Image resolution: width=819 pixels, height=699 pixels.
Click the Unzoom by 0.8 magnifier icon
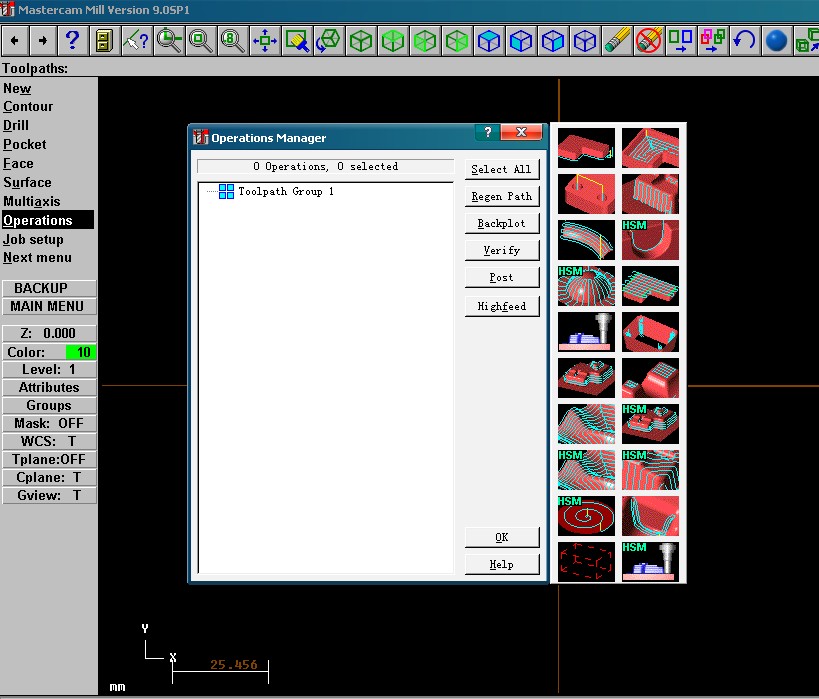(x=232, y=40)
